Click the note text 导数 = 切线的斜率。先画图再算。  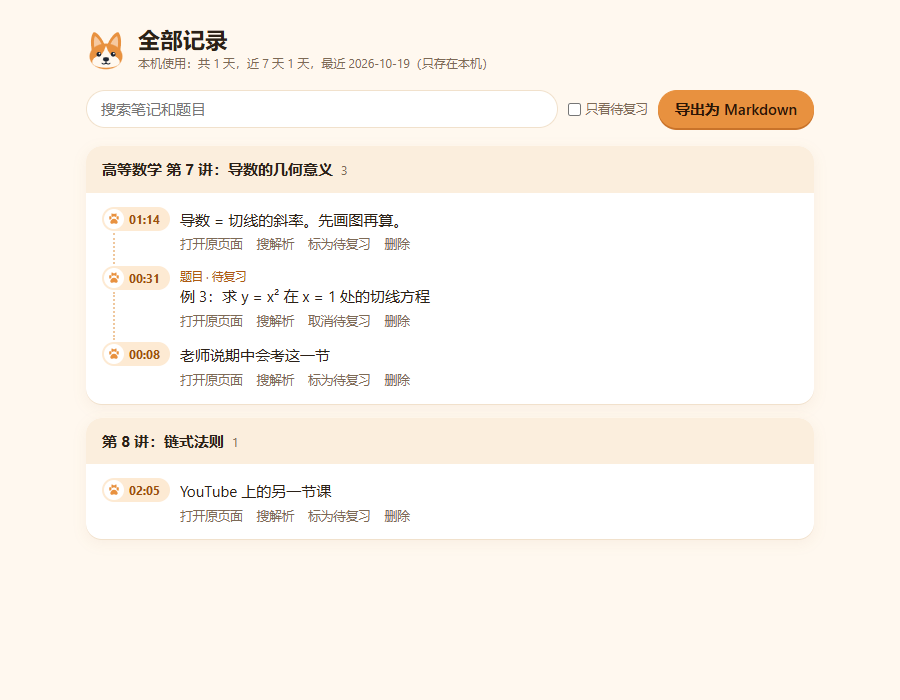click(x=292, y=221)
